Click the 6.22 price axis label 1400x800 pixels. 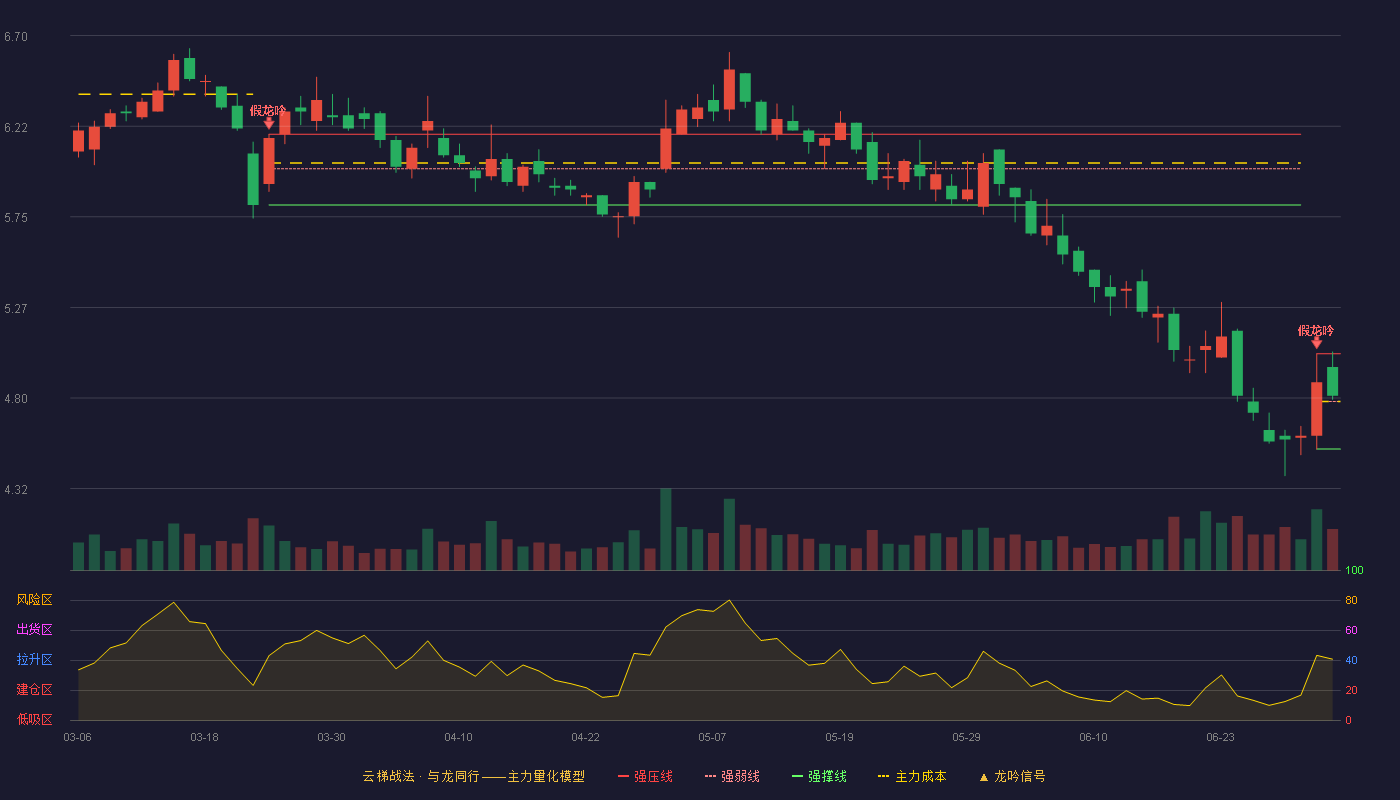click(x=16, y=128)
